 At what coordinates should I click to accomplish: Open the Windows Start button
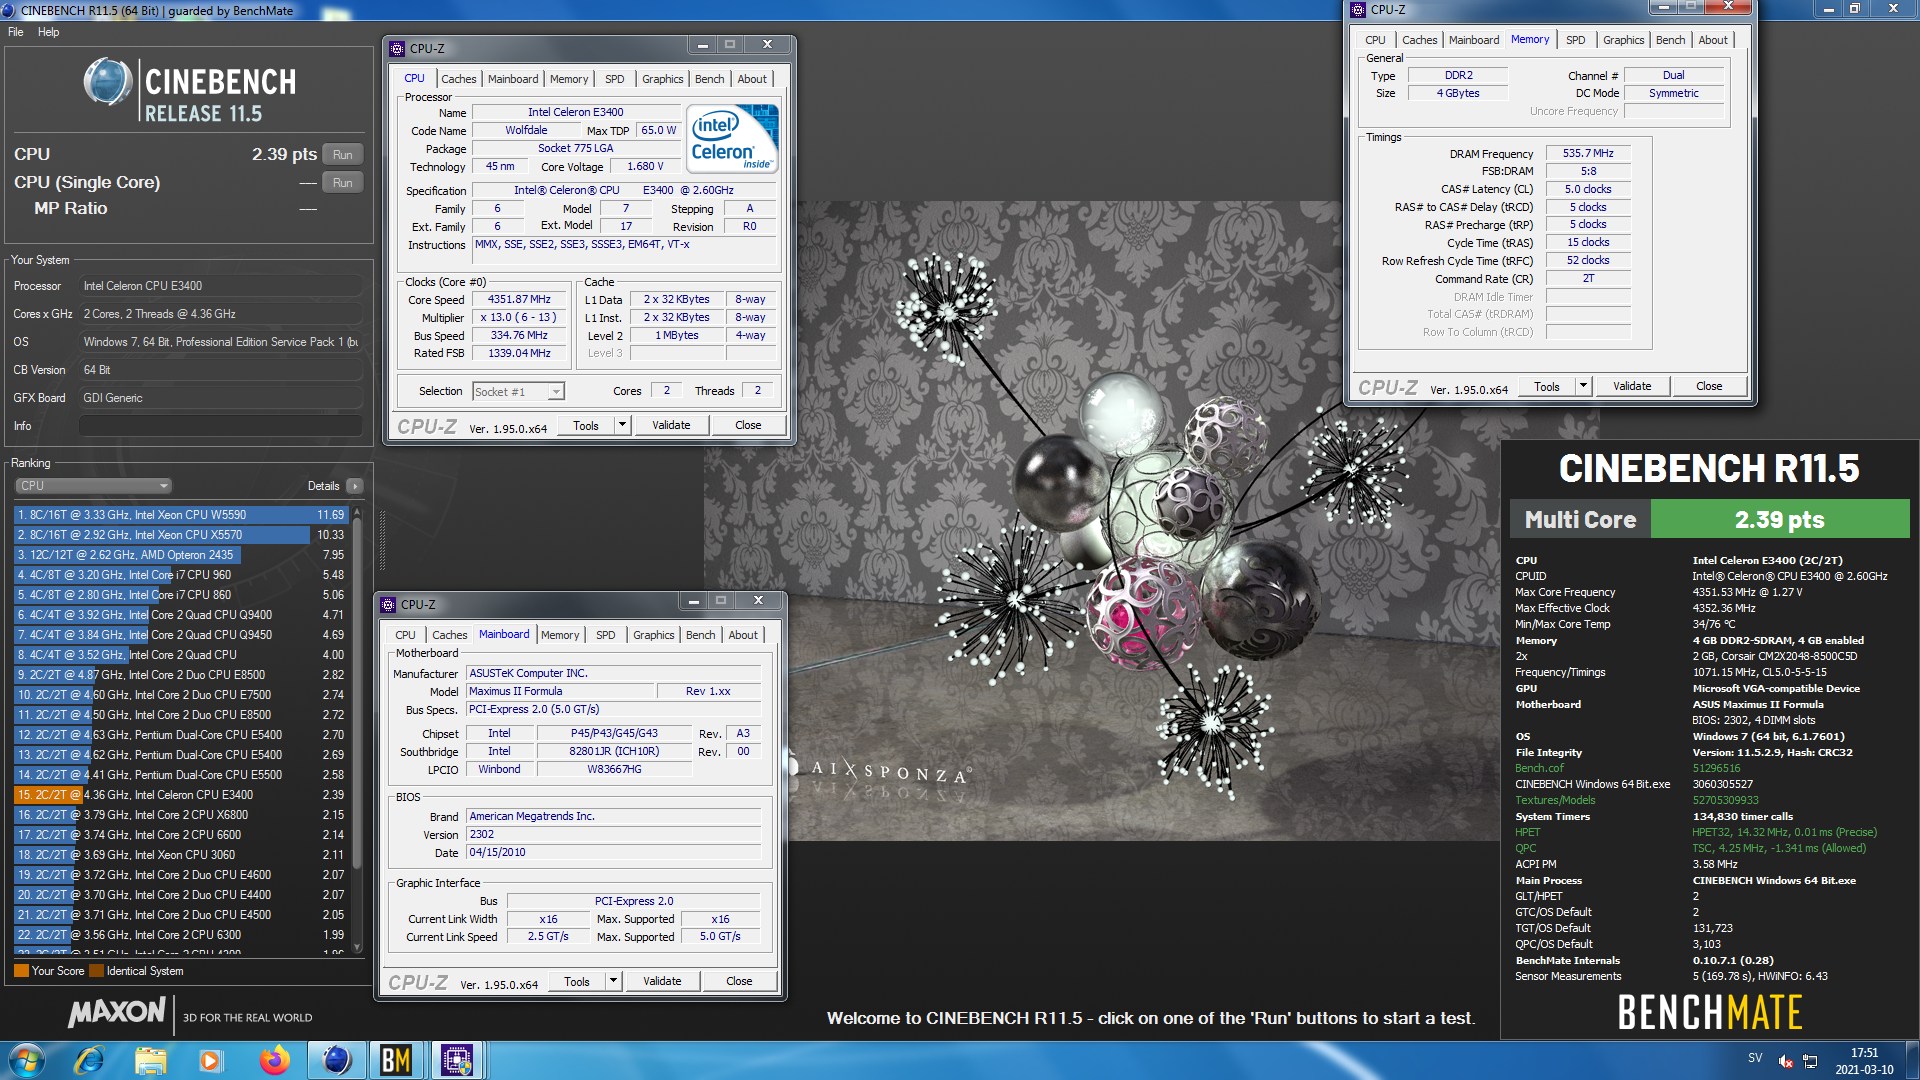[27, 1060]
